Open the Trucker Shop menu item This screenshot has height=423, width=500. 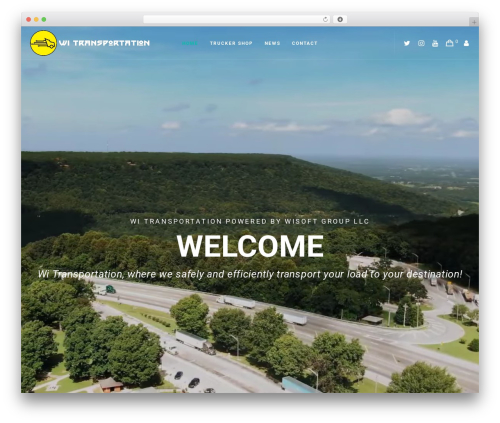[x=231, y=43]
